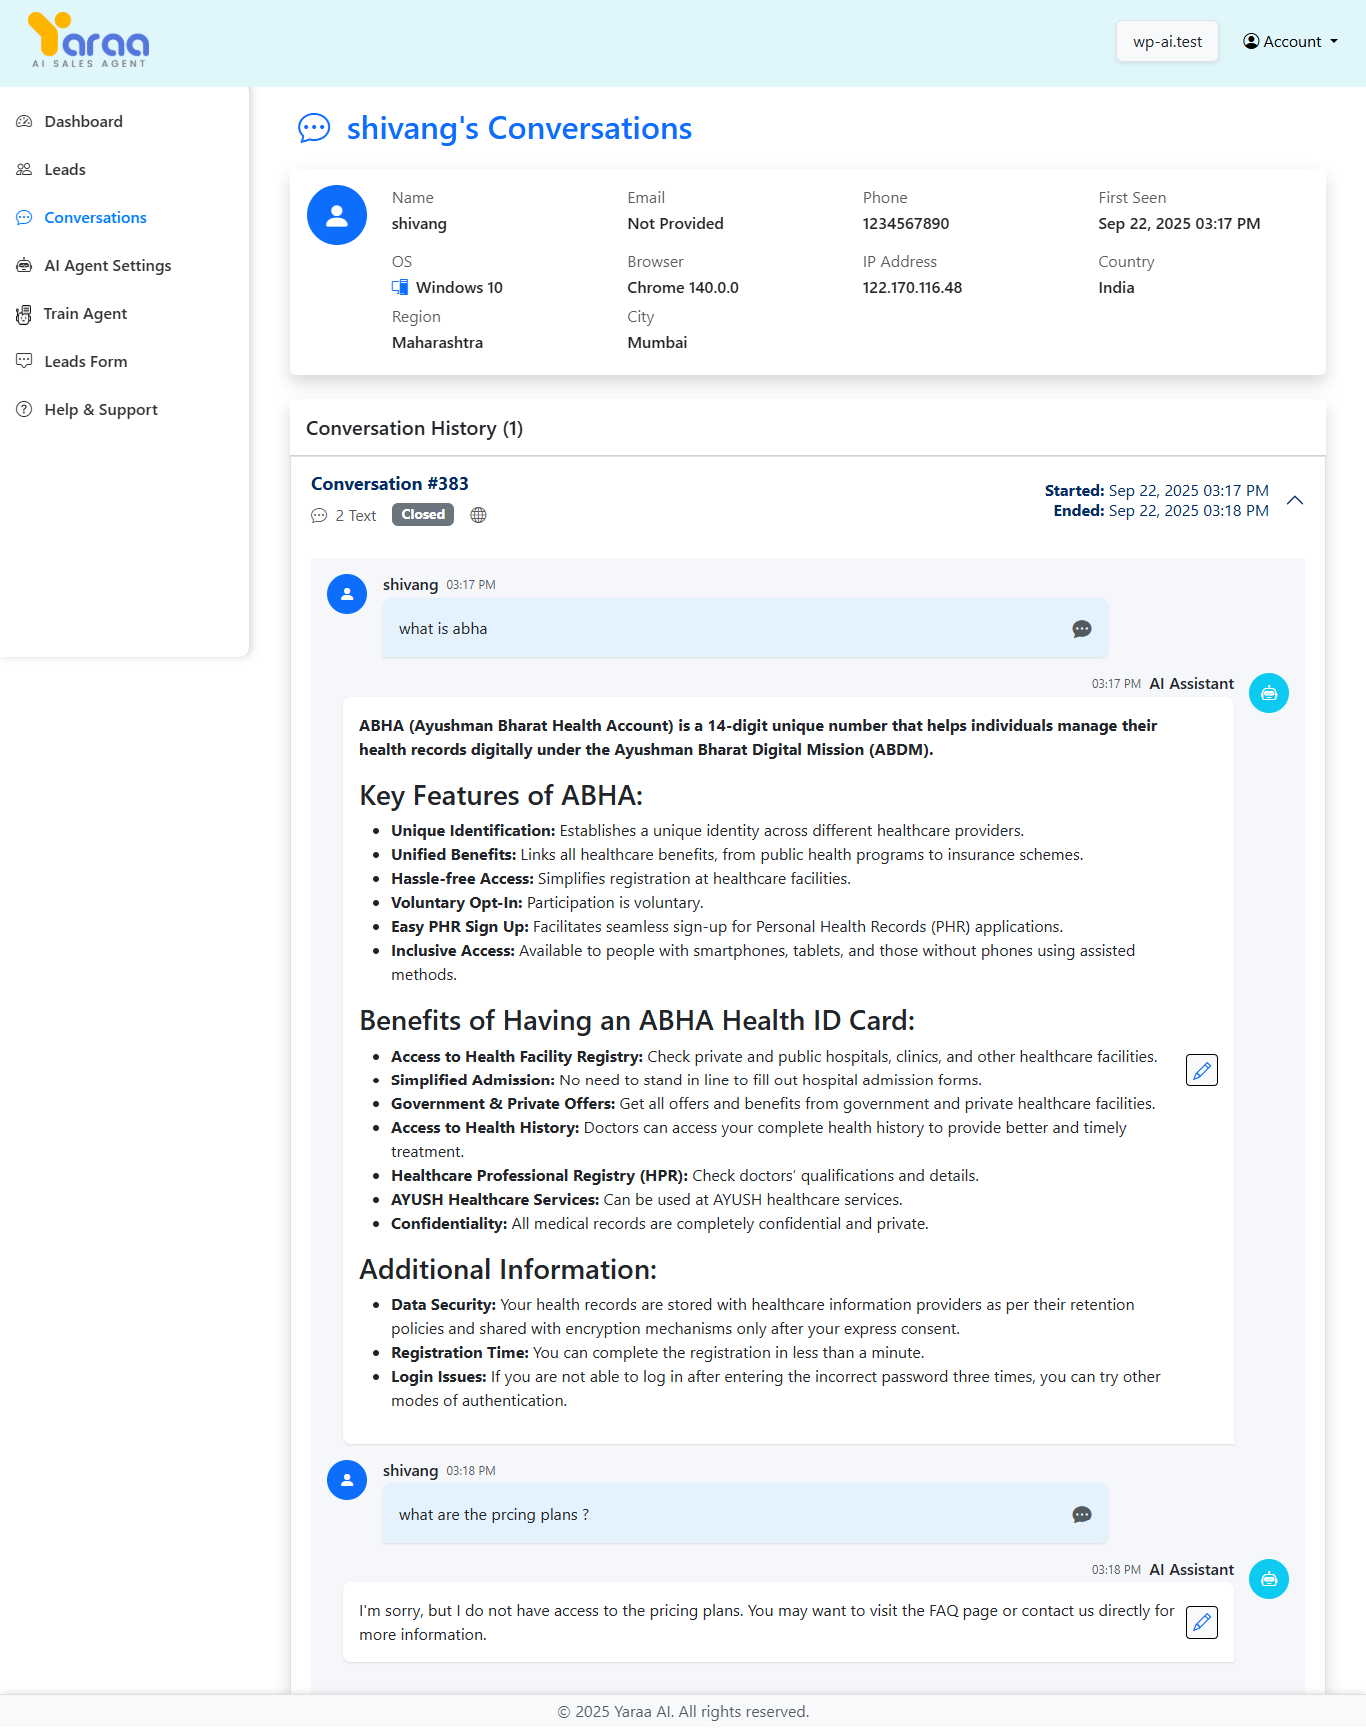This screenshot has height=1730, width=1366.
Task: Click the 'India' country value
Action: [1116, 288]
